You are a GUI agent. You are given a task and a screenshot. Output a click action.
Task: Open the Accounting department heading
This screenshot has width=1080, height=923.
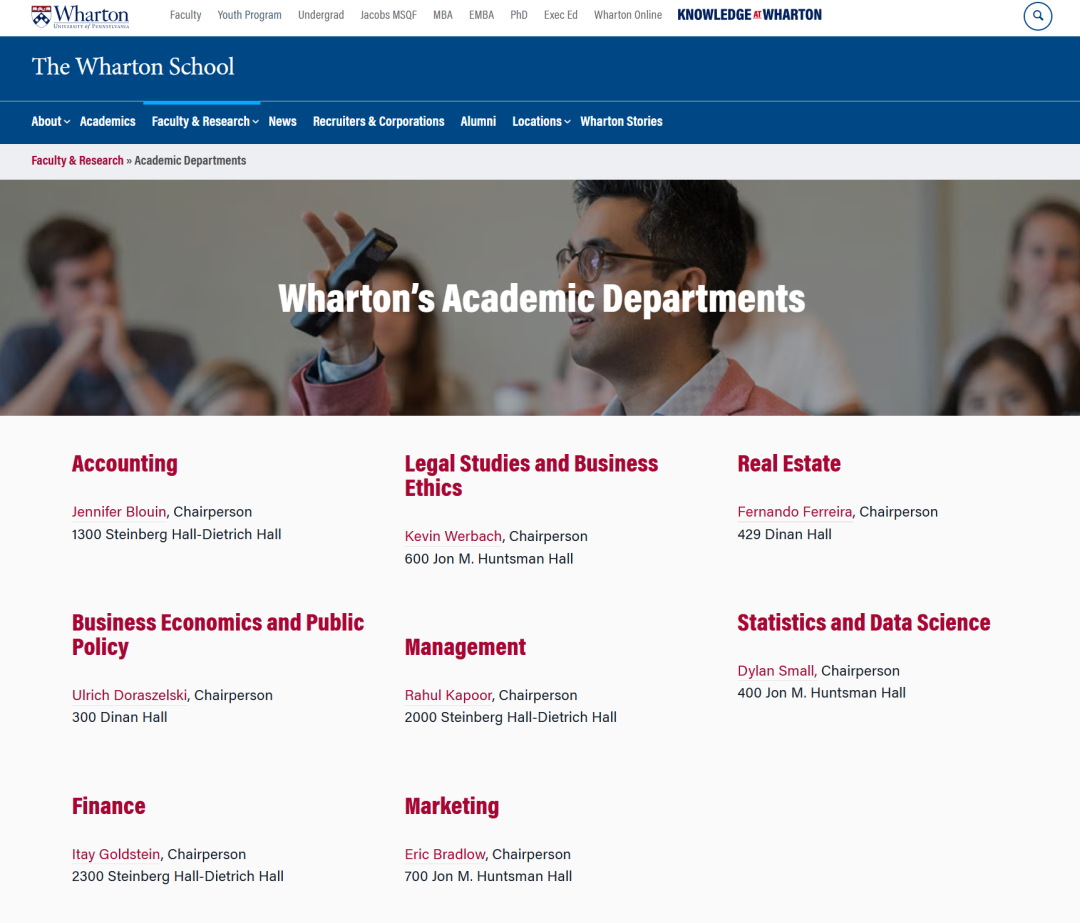click(125, 464)
